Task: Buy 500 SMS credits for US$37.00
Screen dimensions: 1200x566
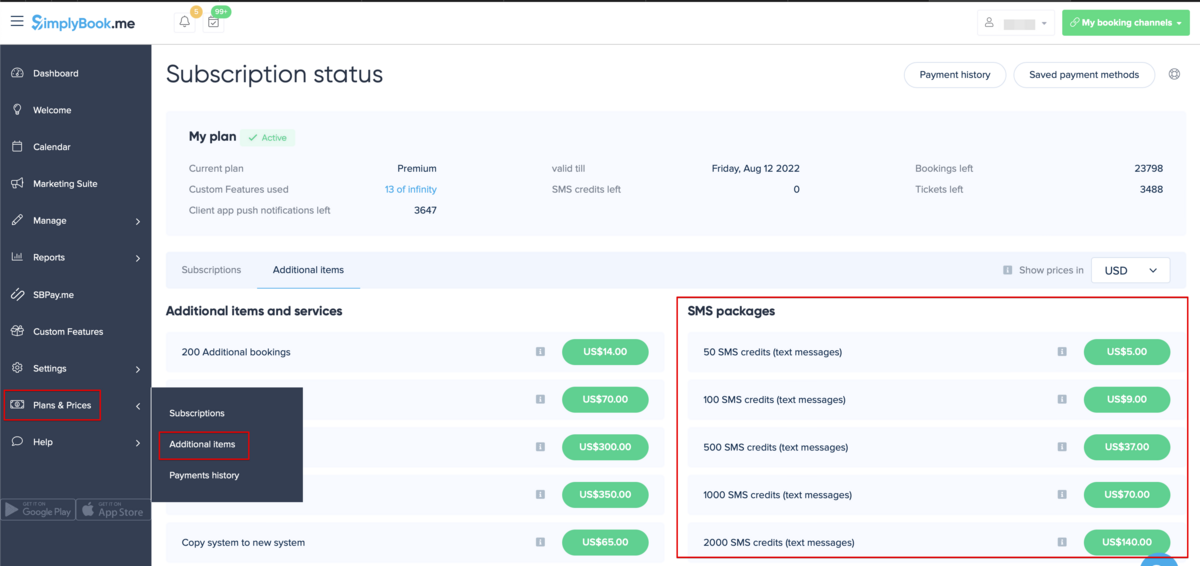Action: point(1126,447)
